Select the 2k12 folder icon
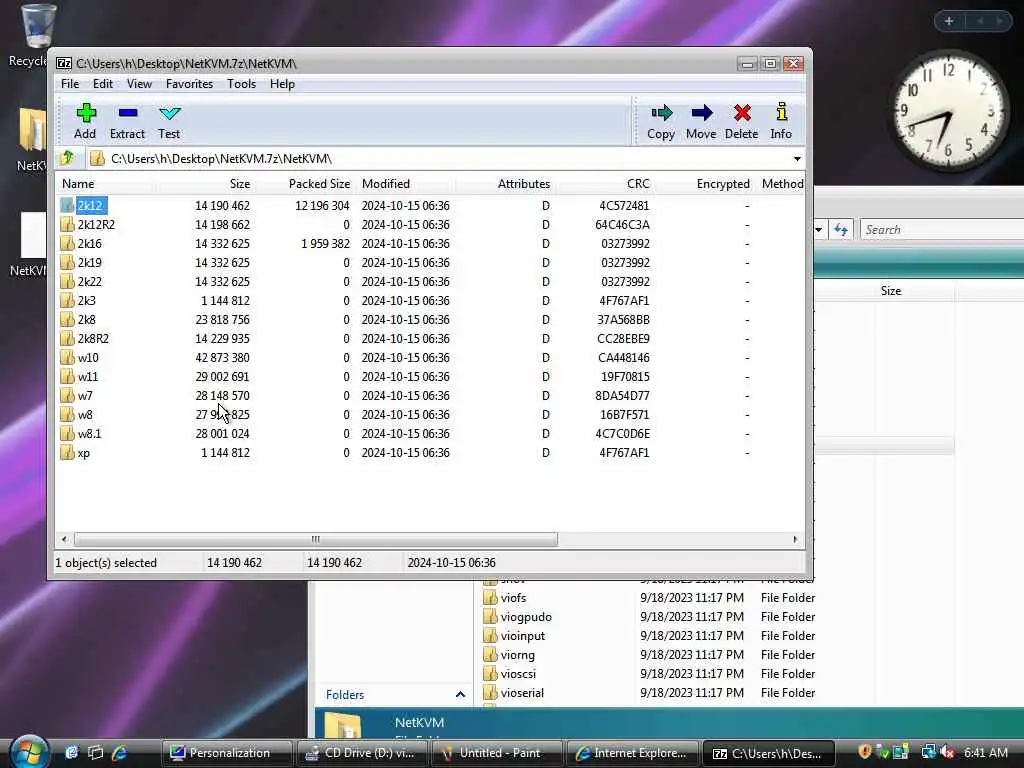This screenshot has height=768, width=1024. 67,206
